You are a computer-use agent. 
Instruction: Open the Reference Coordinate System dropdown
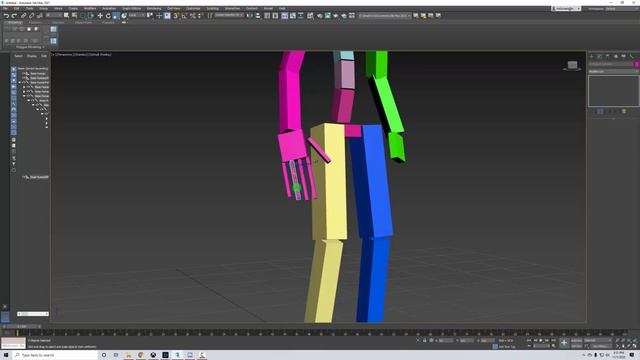click(137, 15)
